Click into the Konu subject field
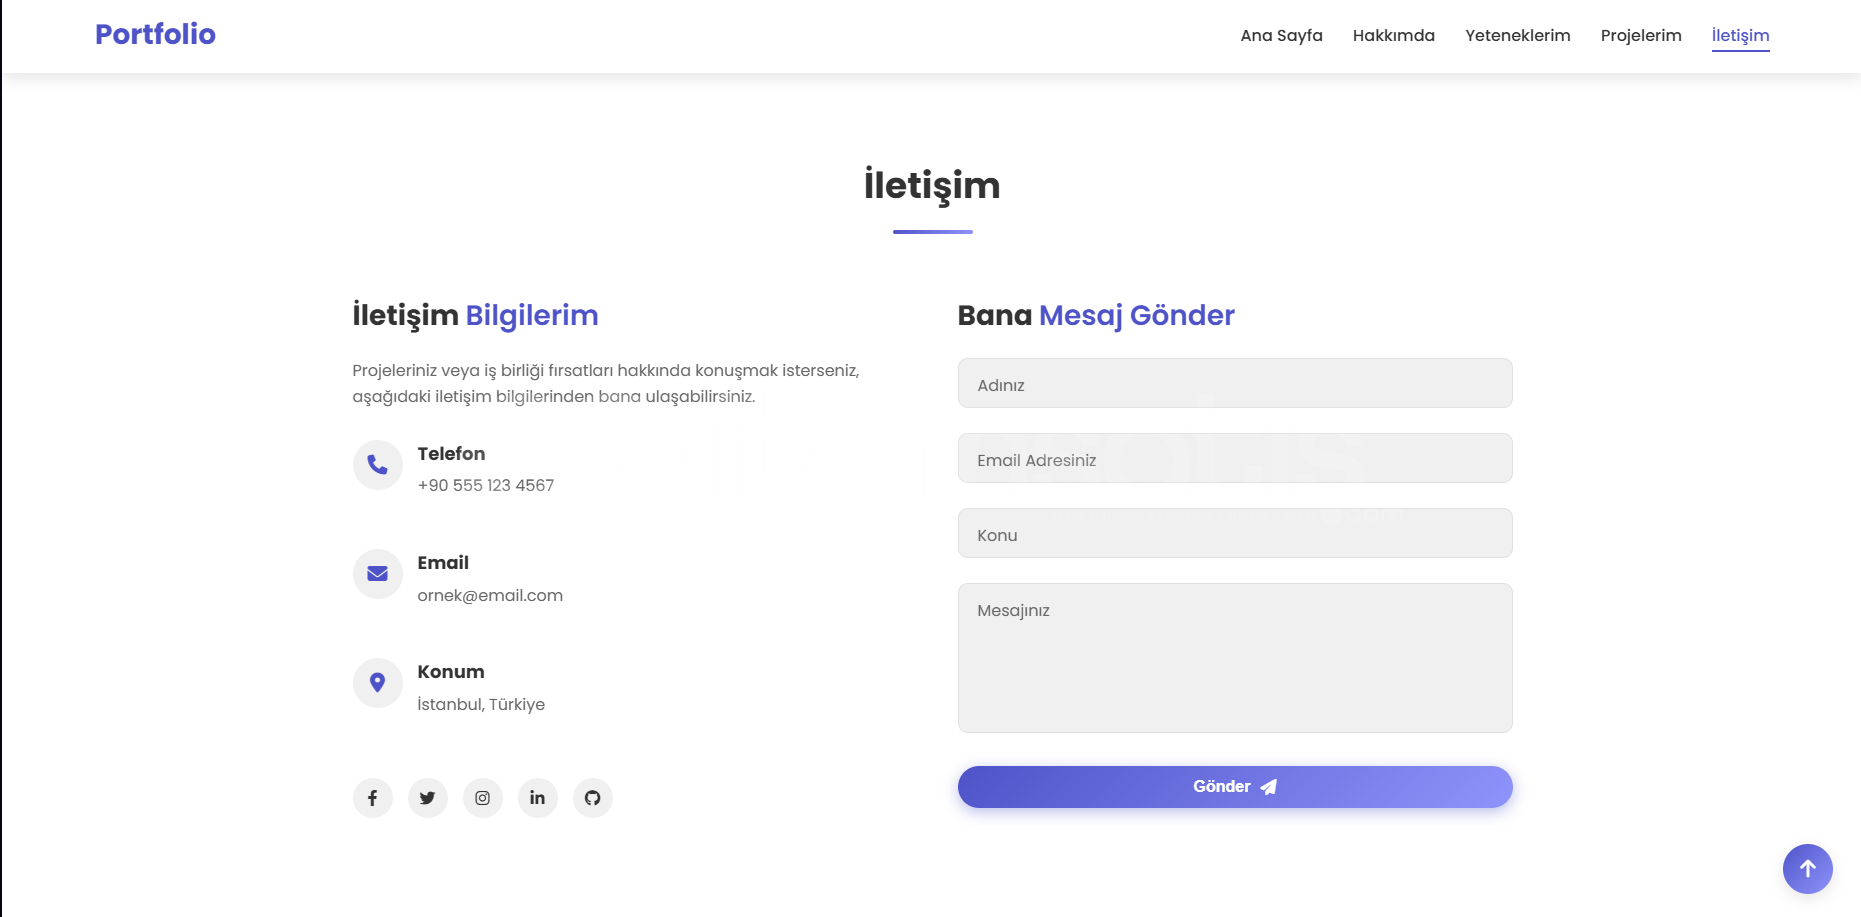 coord(1235,533)
